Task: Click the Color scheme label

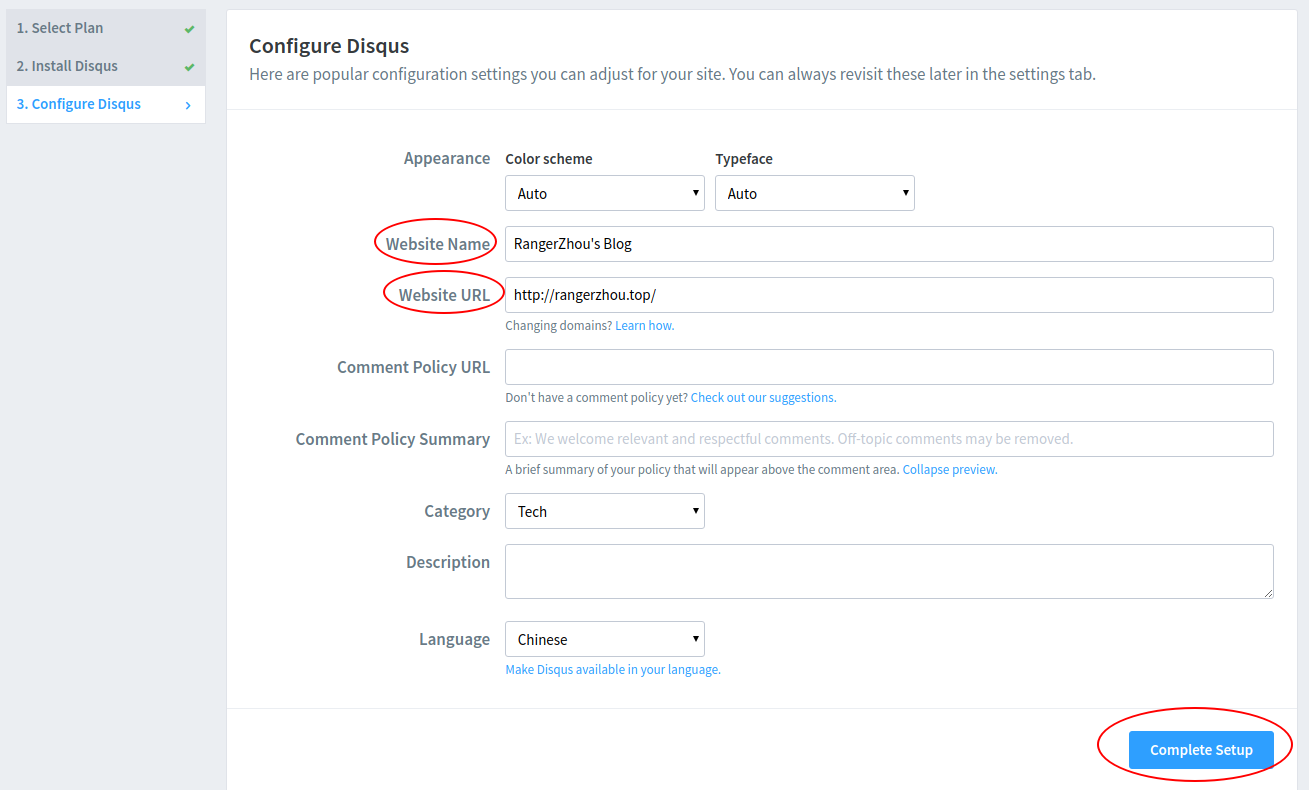Action: [549, 159]
